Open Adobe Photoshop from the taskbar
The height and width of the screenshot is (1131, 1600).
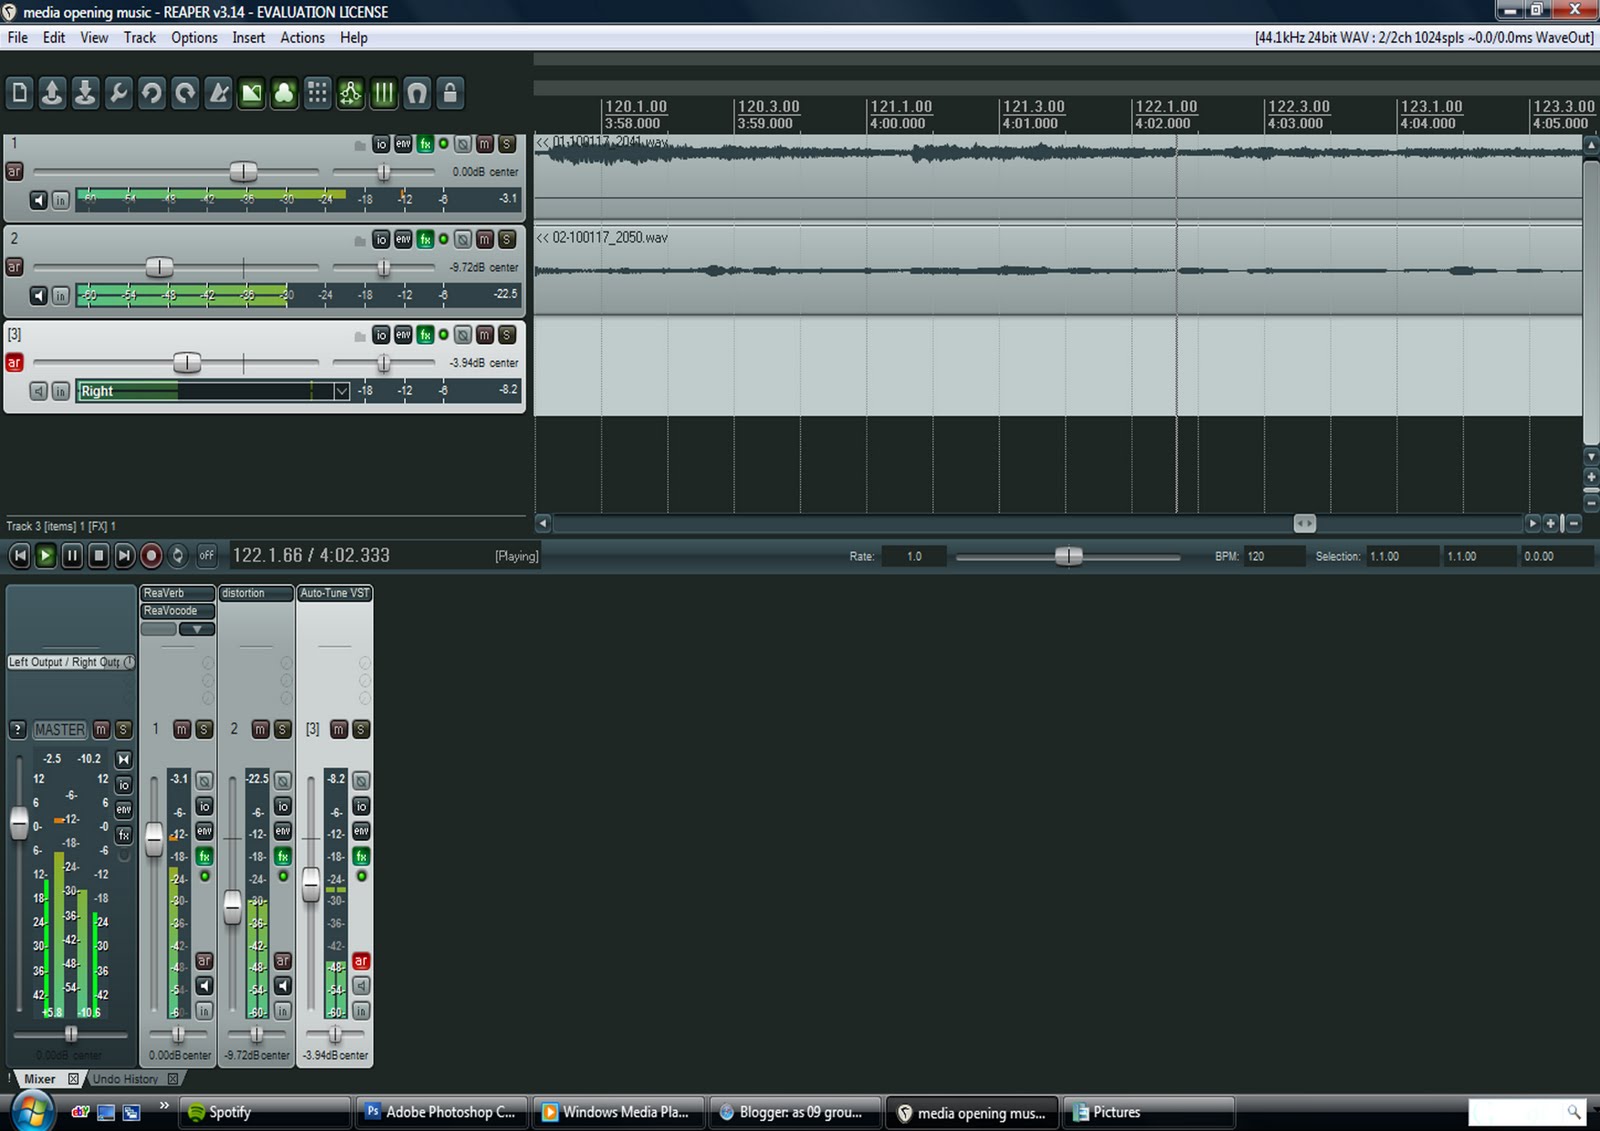[x=442, y=1112]
